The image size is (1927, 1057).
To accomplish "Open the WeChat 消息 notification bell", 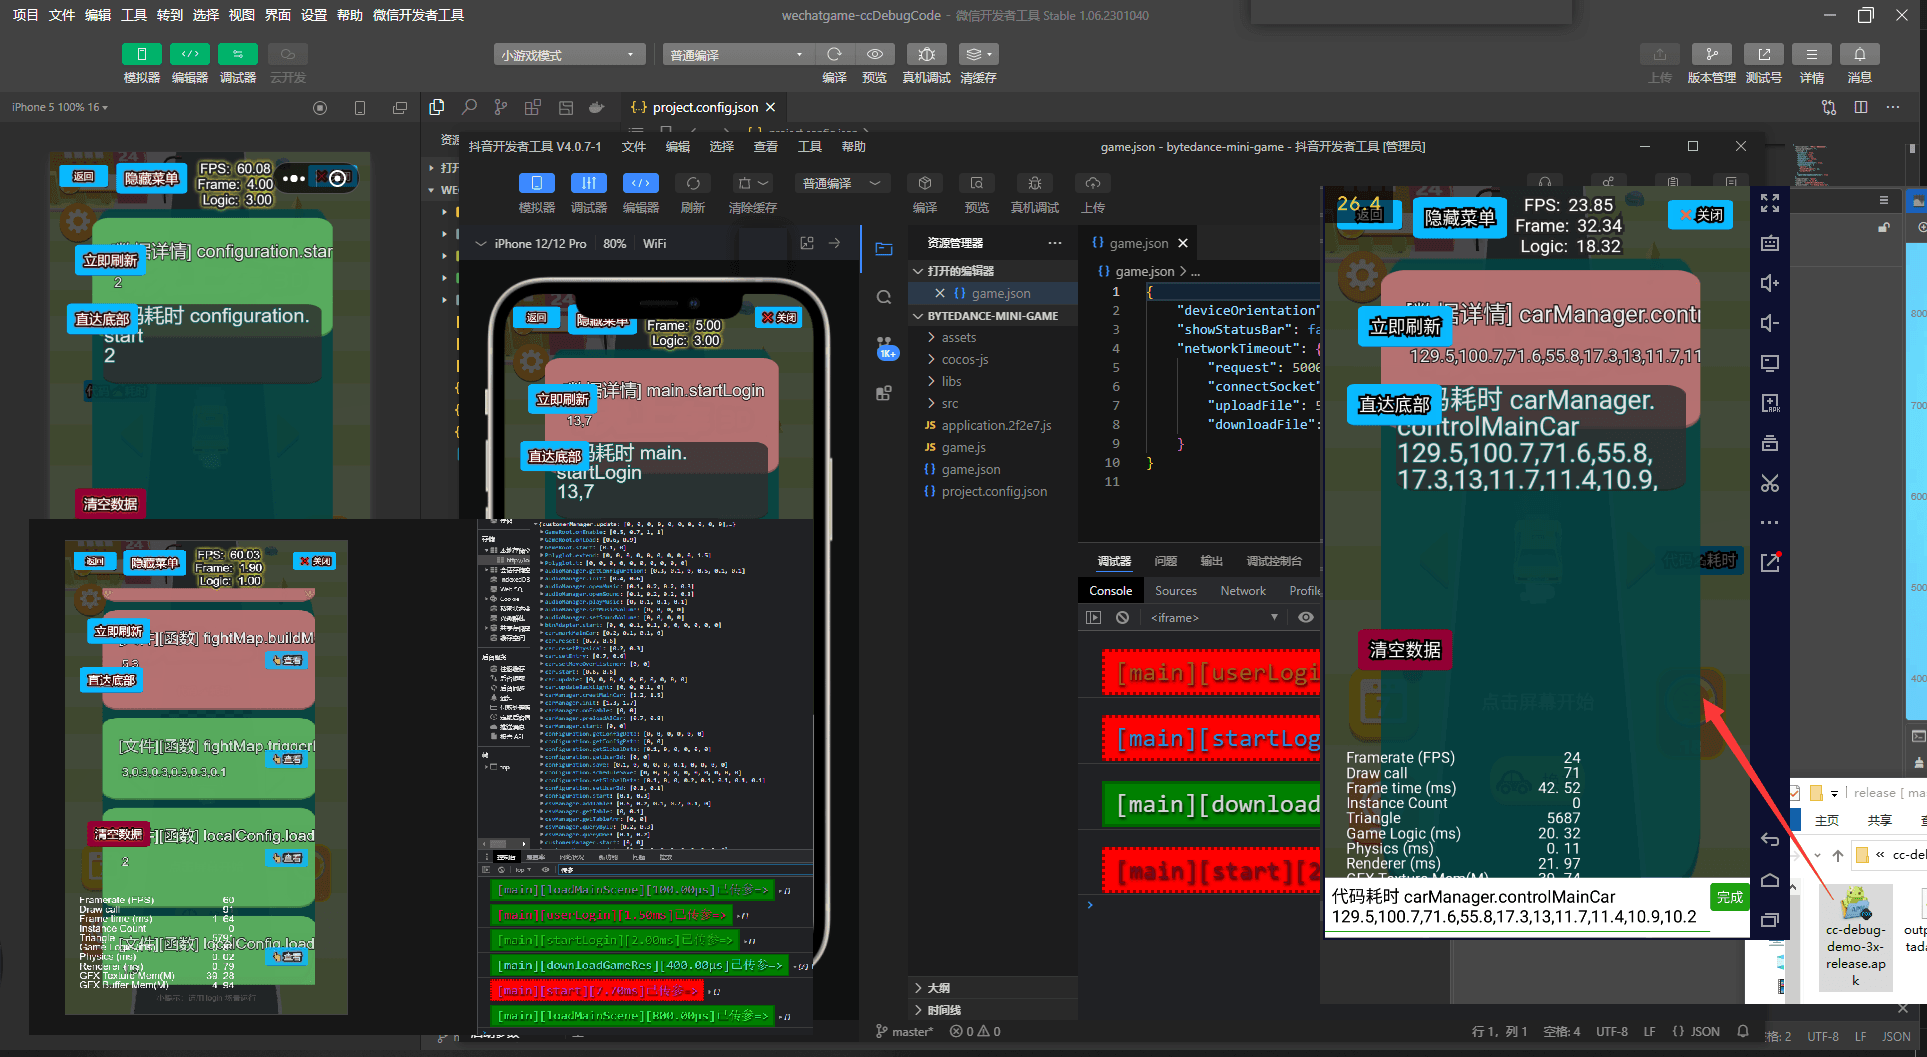I will [1859, 54].
